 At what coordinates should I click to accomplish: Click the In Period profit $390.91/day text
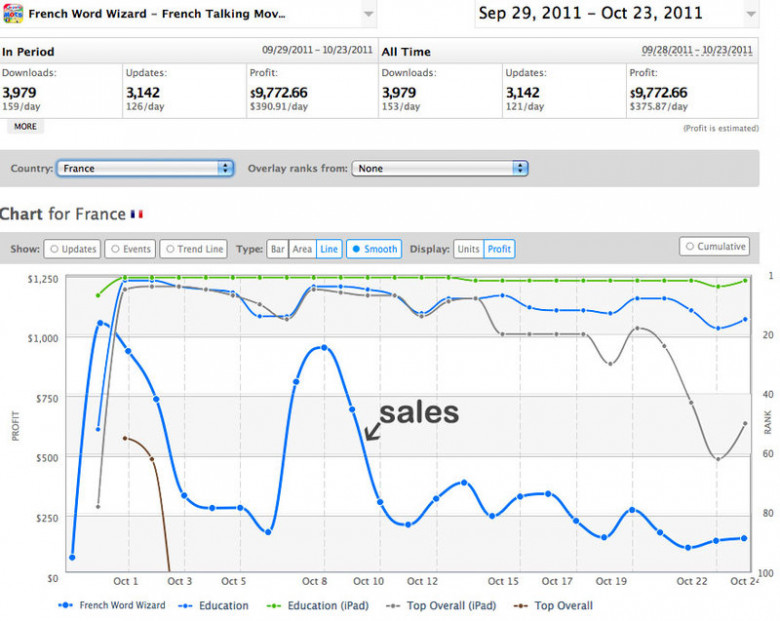coord(279,106)
